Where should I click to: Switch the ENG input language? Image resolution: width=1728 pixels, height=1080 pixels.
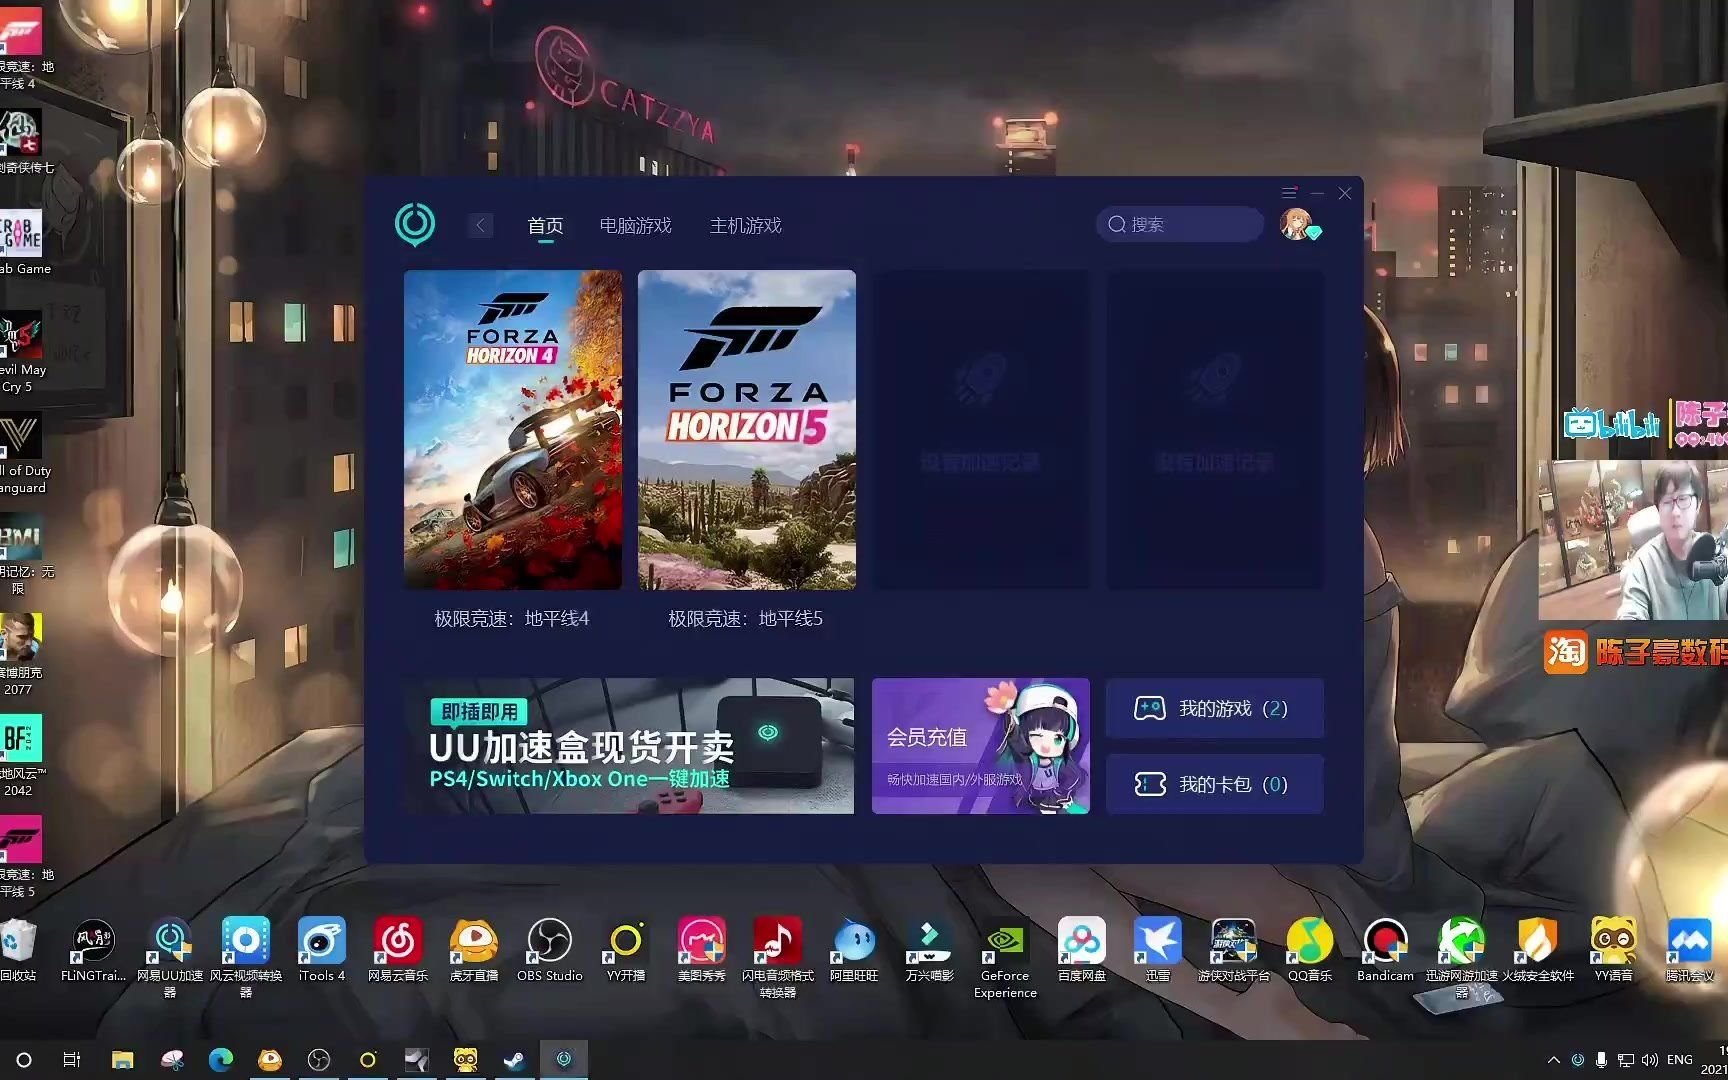(1680, 1060)
